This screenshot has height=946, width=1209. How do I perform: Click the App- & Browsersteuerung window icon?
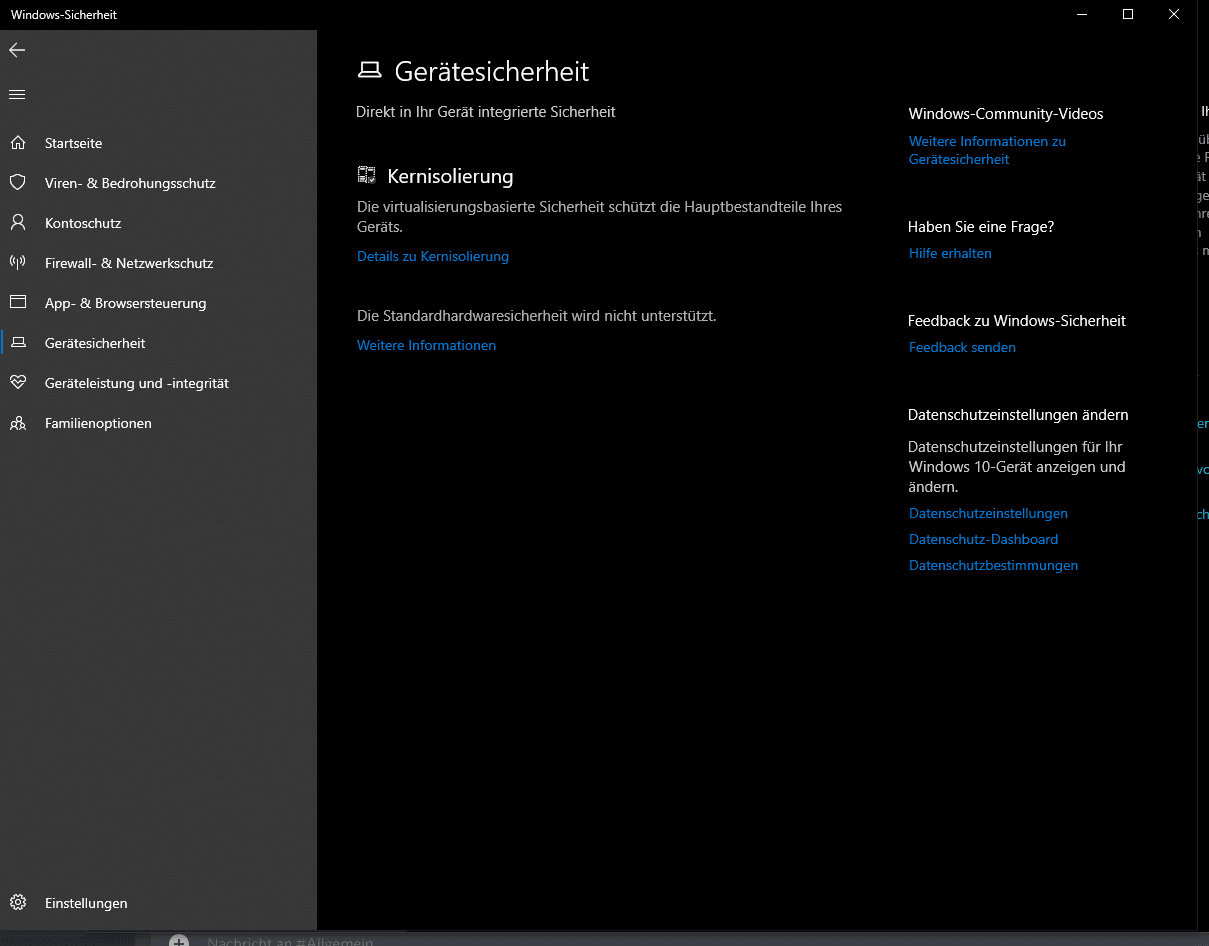point(17,303)
